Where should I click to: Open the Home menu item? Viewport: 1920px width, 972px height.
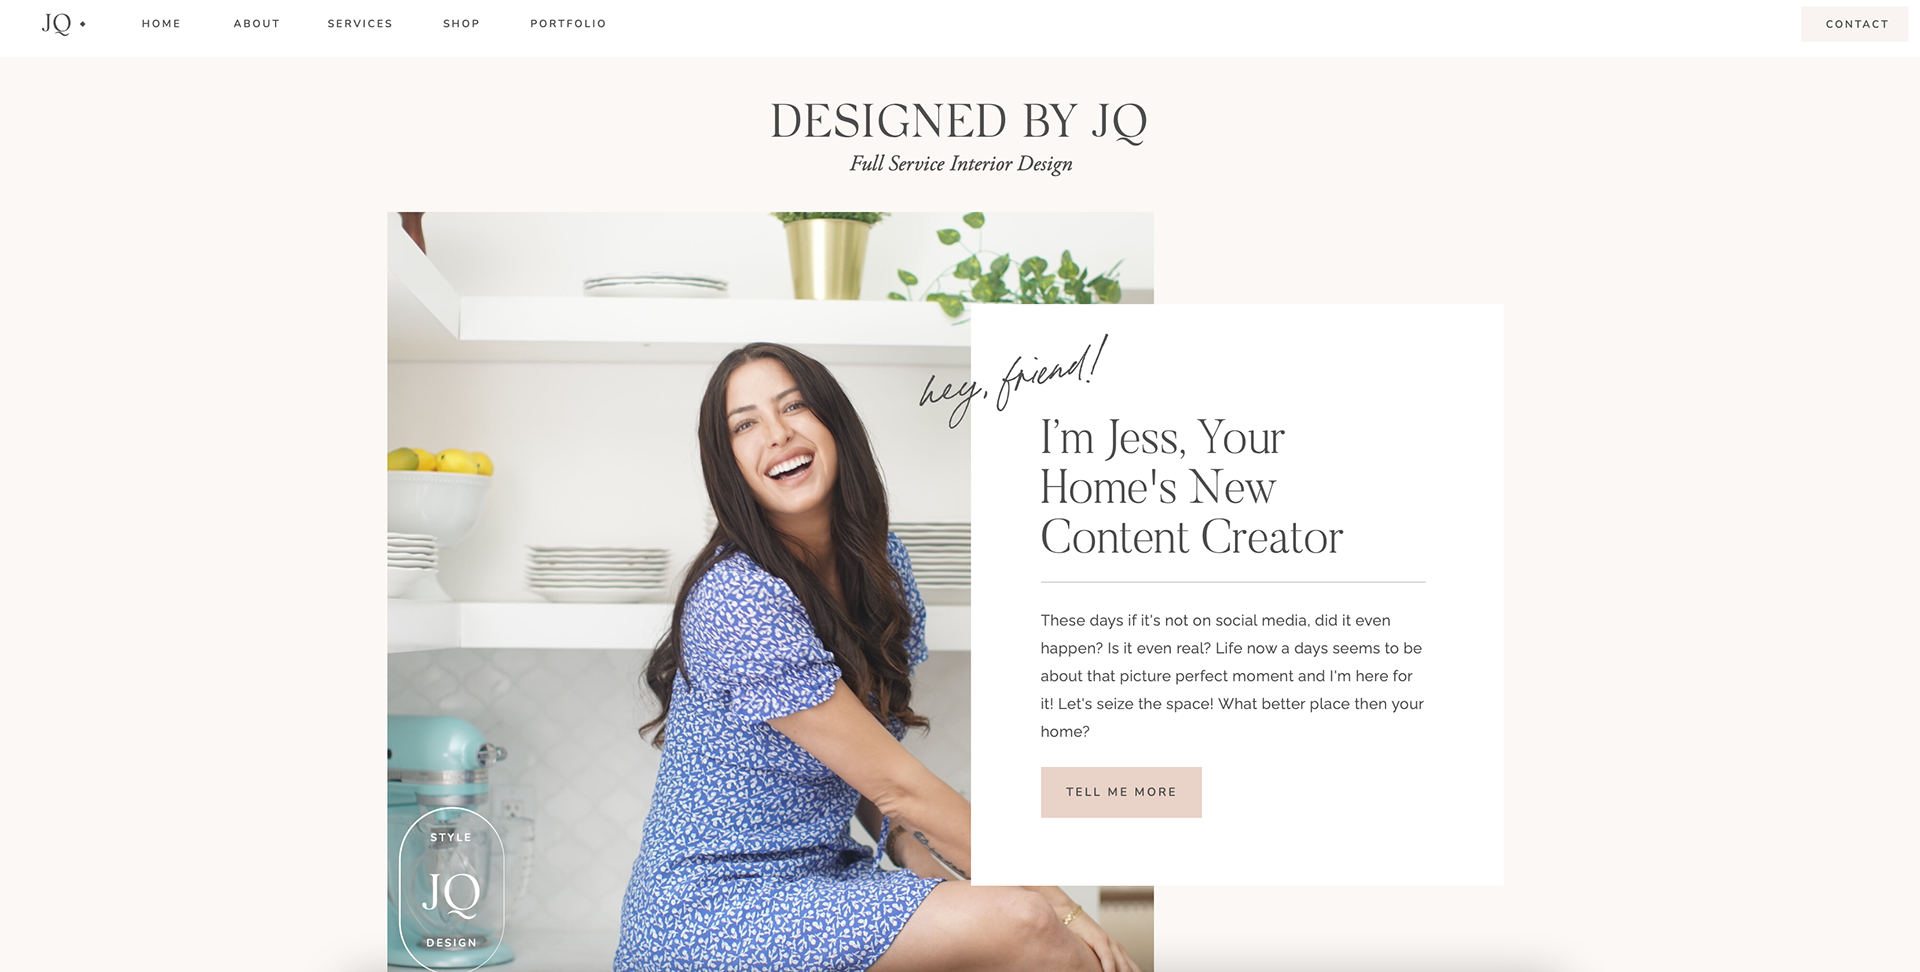click(x=161, y=24)
